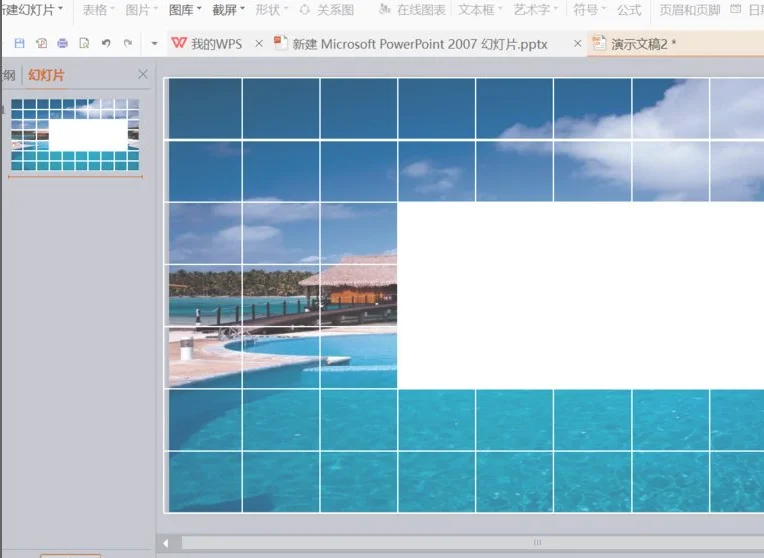Switch to the 我的WPS tab
764x558 pixels.
(x=216, y=44)
